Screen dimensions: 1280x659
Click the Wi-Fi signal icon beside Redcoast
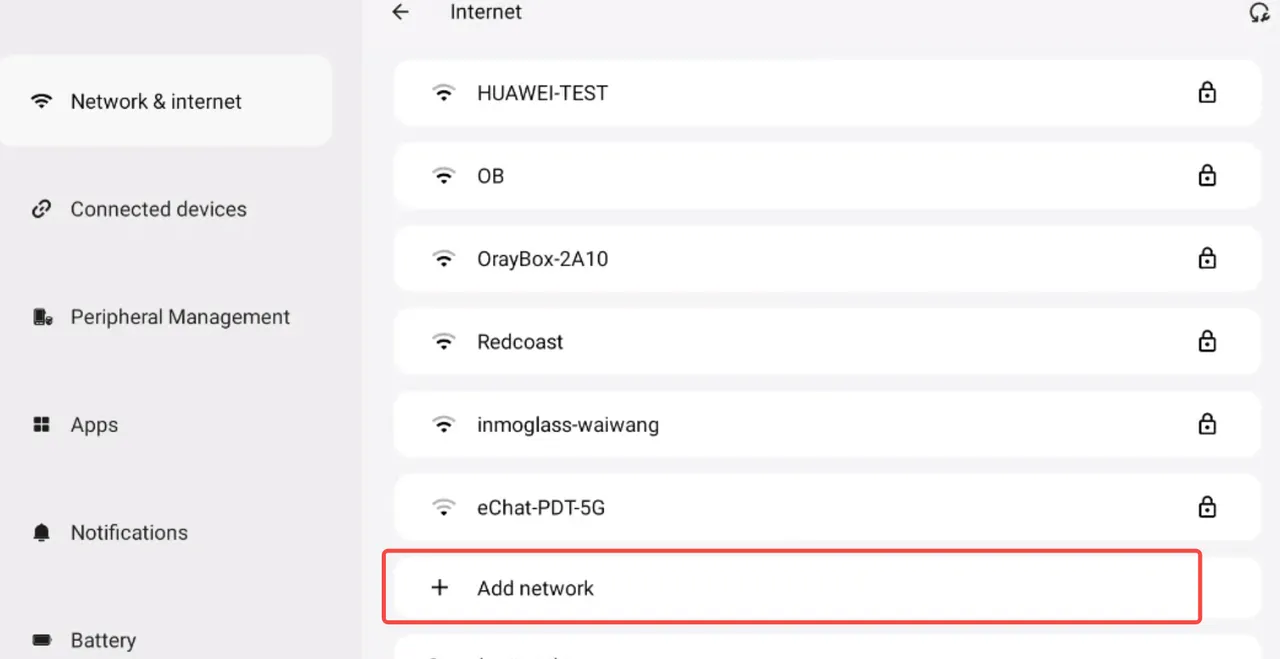(x=443, y=342)
